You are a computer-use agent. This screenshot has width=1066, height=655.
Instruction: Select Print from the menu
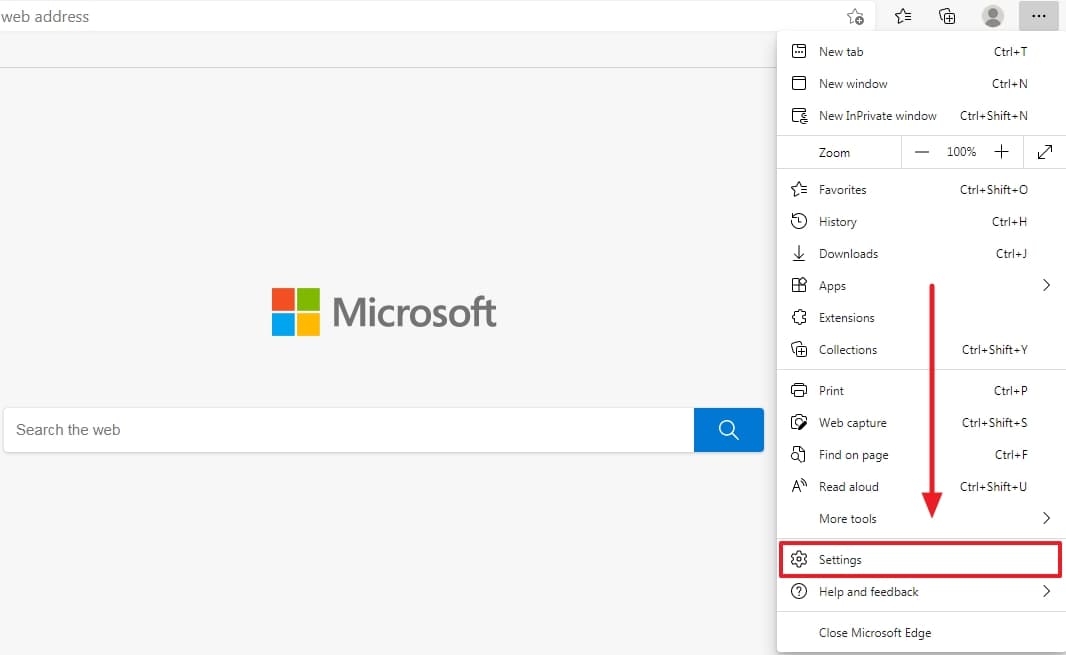[834, 390]
